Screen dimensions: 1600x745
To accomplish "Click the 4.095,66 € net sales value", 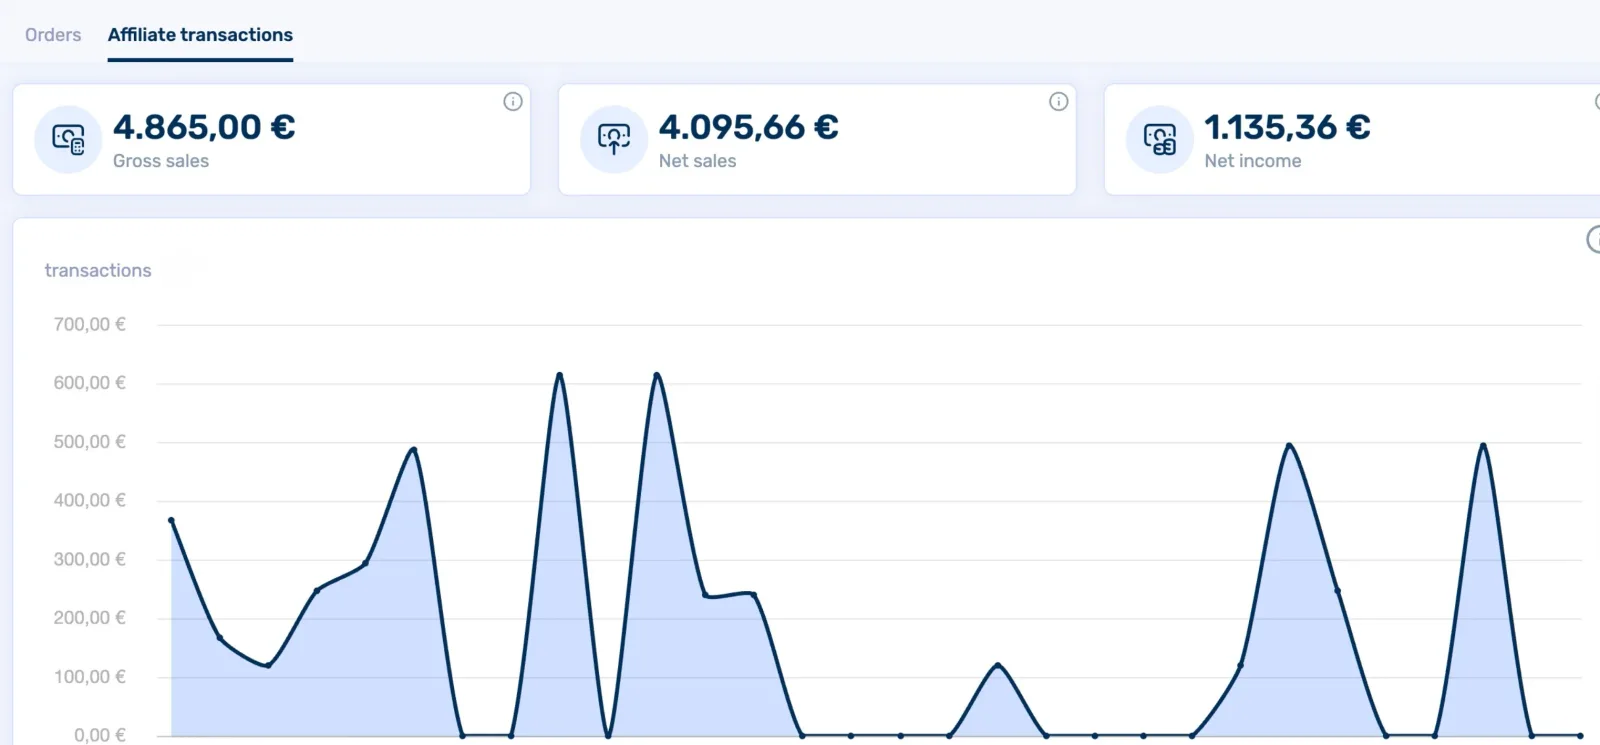I will [749, 127].
